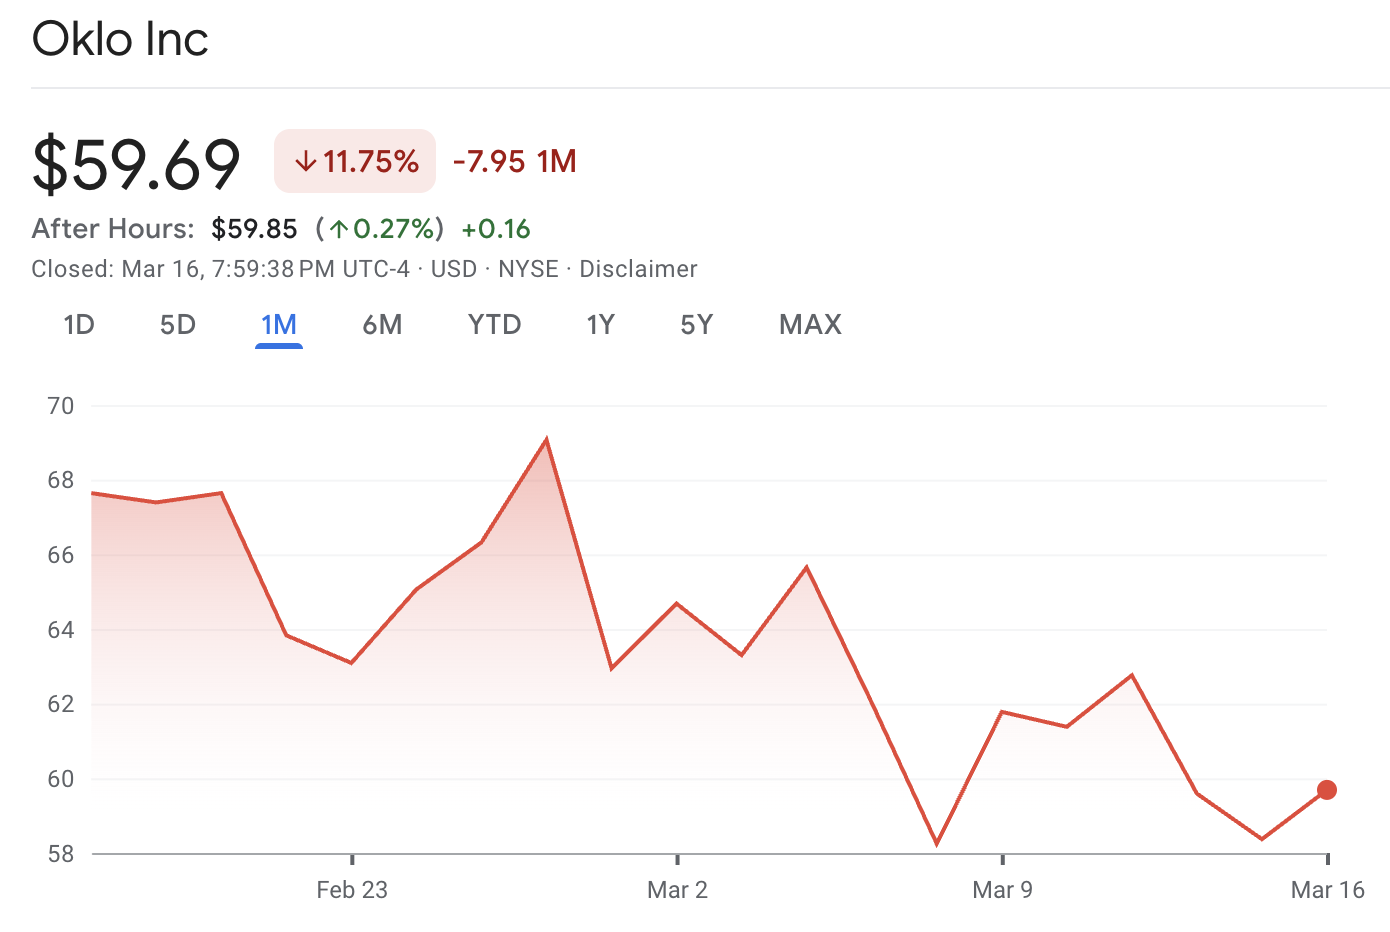Click the currently active 1M tab
The width and height of the screenshot is (1390, 932).
(x=279, y=324)
